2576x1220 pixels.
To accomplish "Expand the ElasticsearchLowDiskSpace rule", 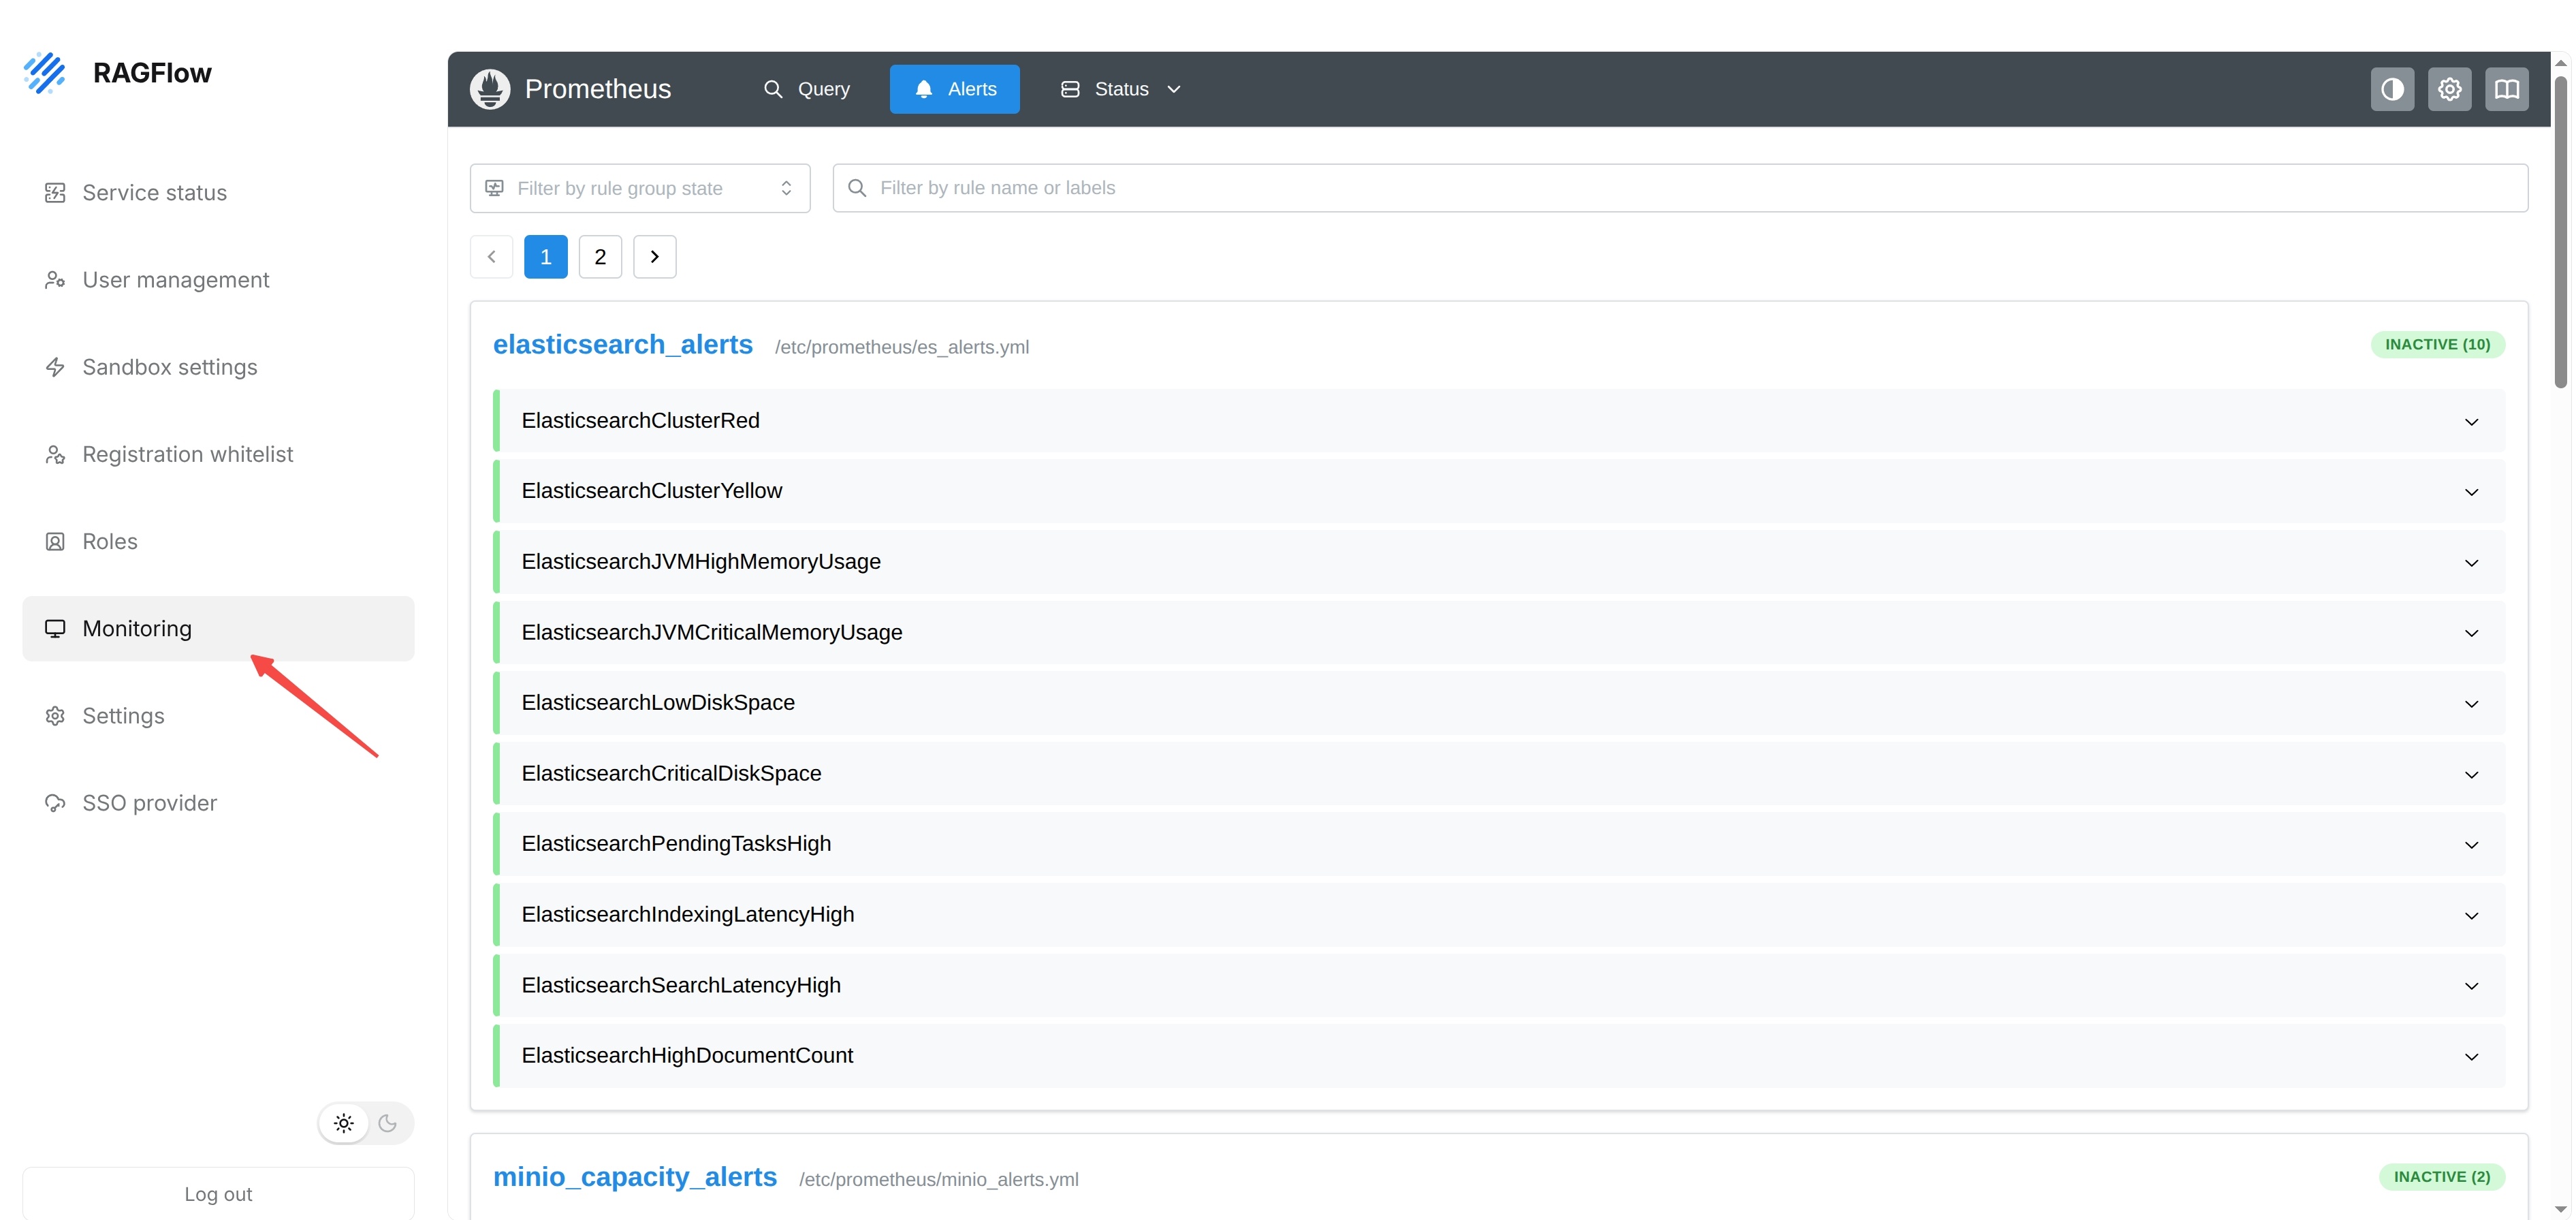I will [x=1499, y=703].
